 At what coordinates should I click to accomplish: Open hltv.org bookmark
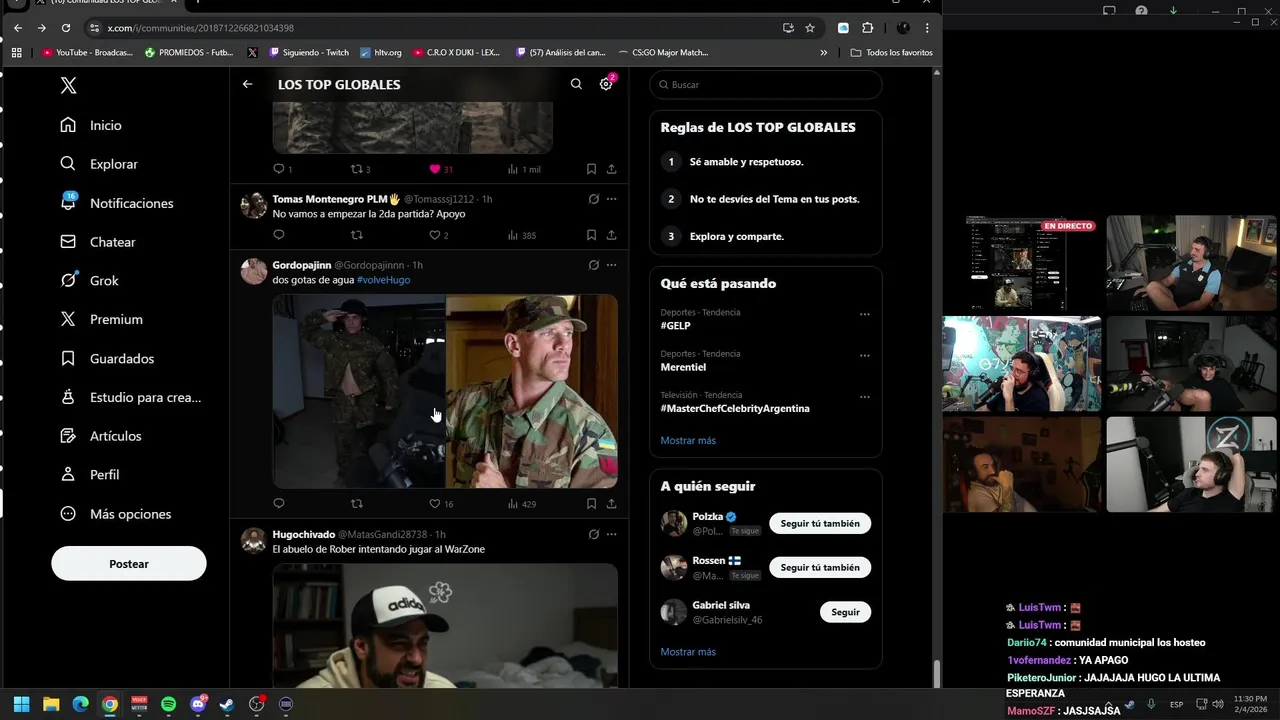pos(381,52)
